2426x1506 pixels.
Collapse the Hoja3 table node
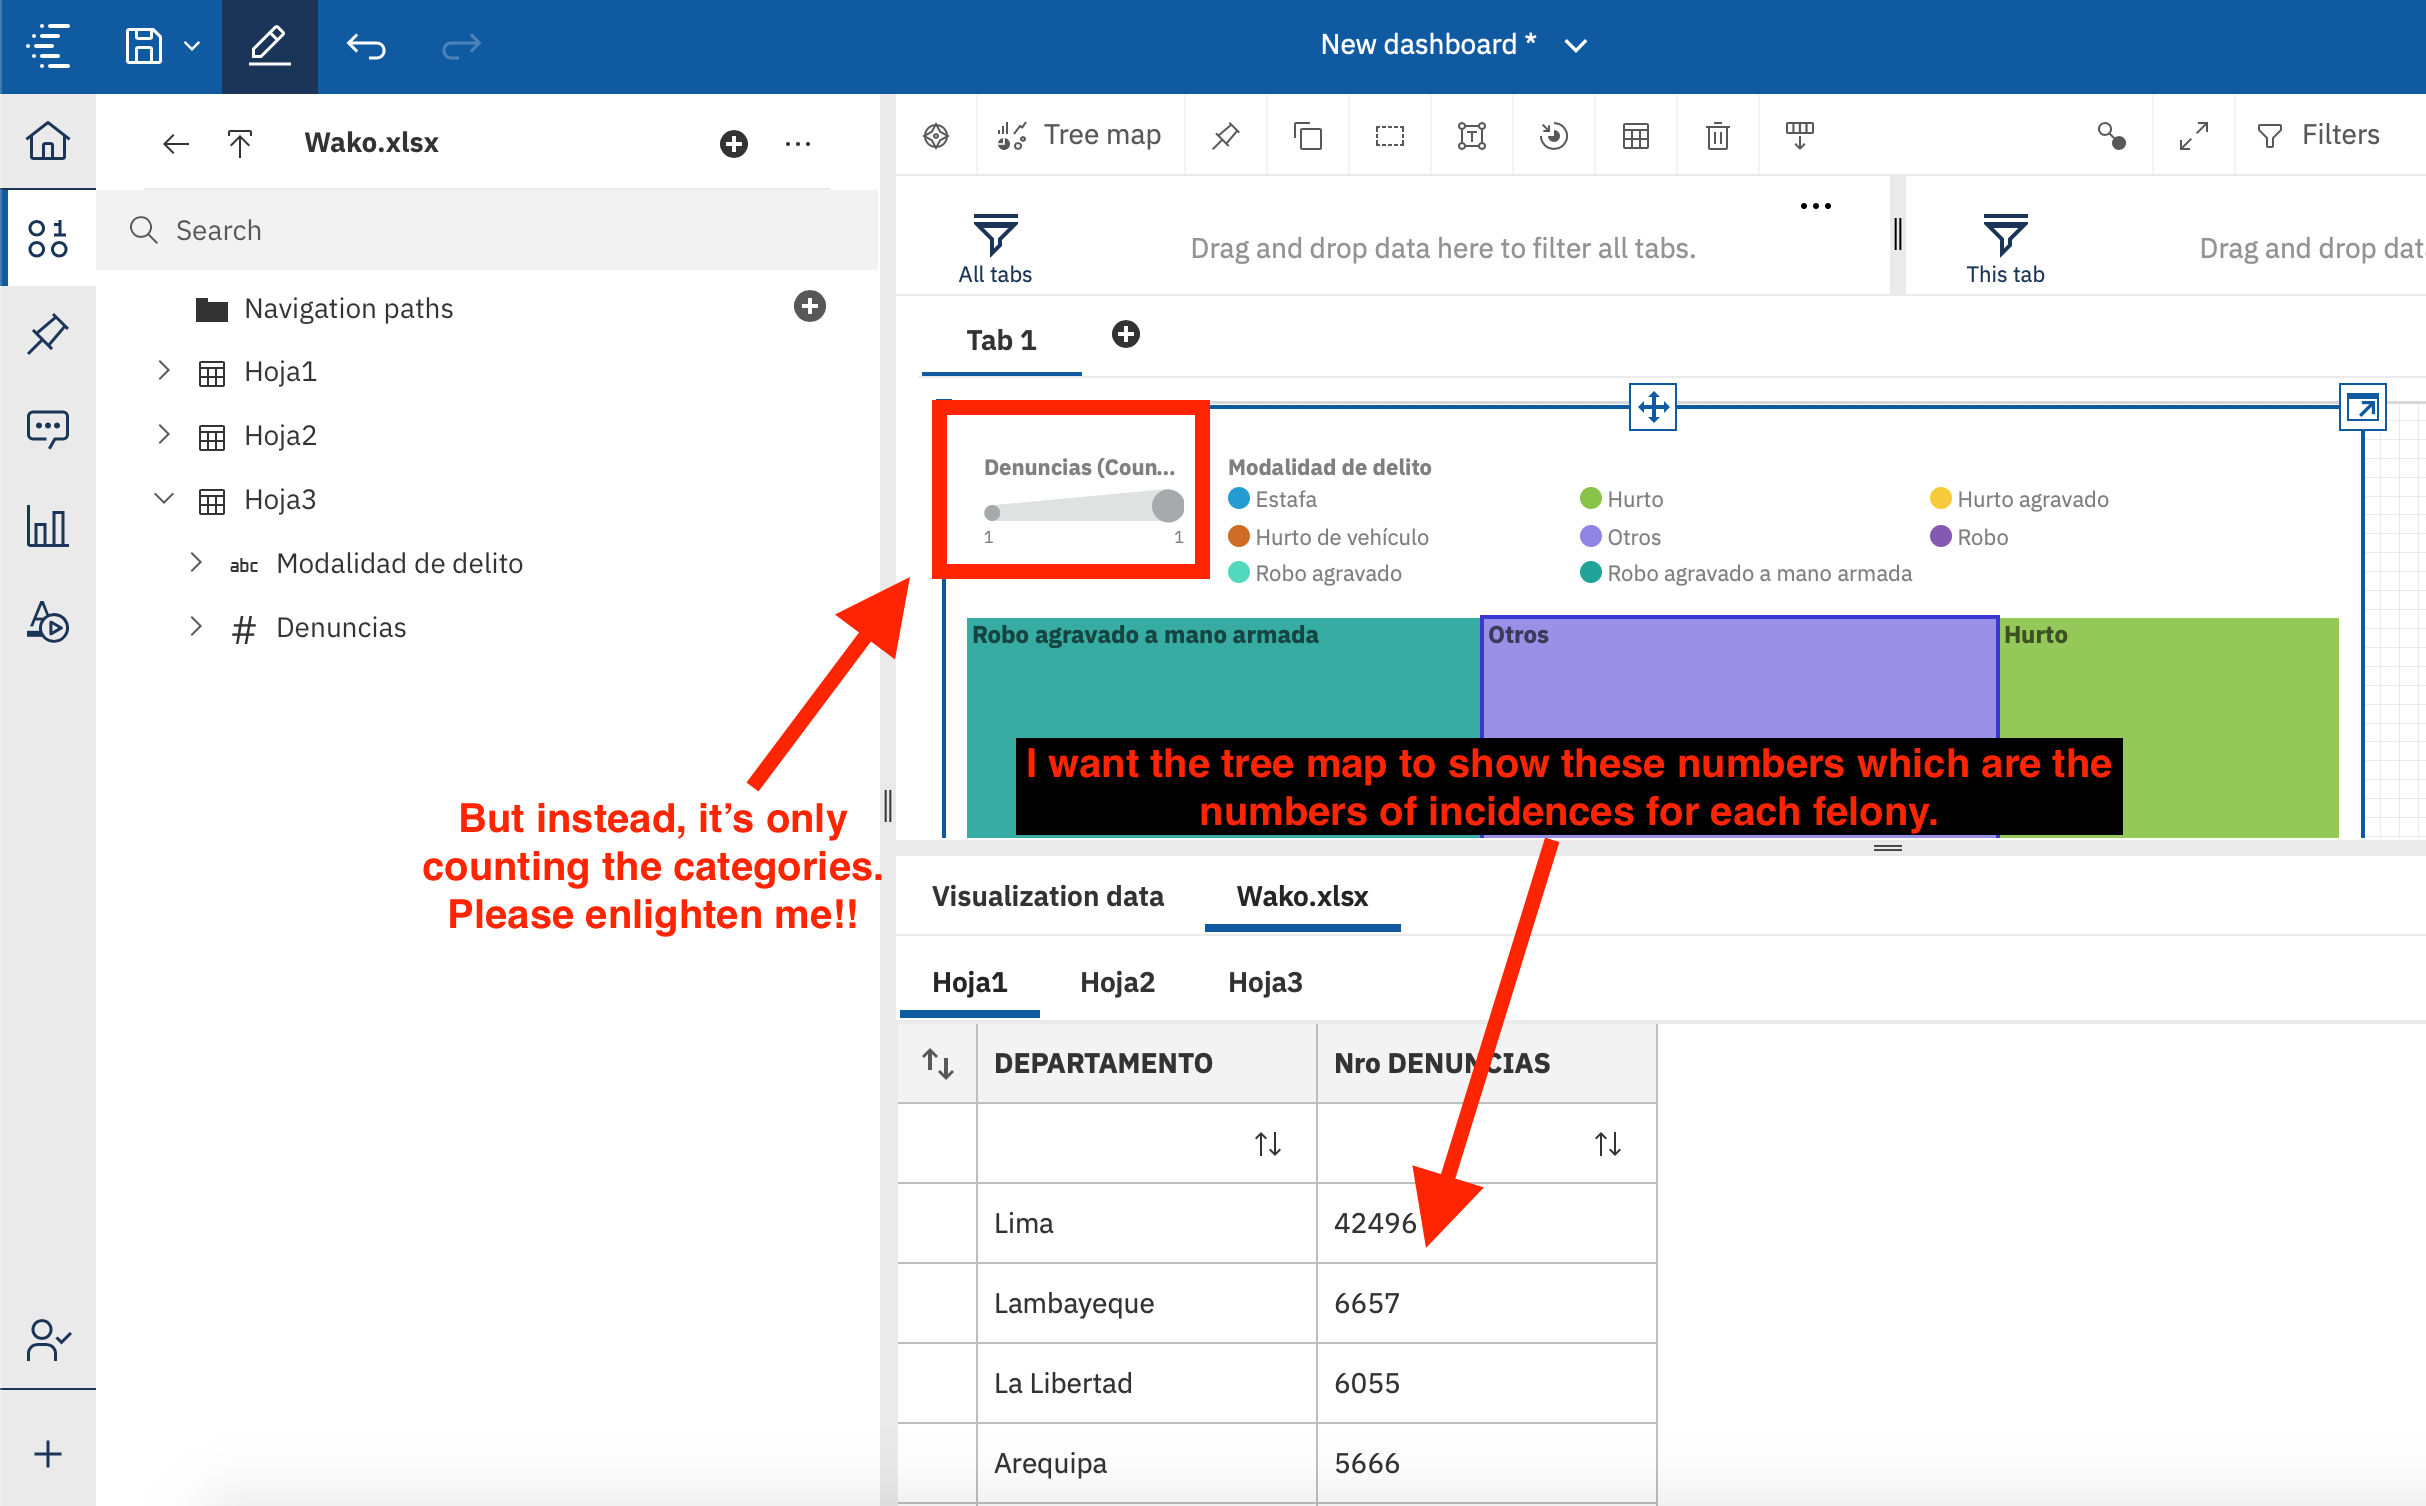point(164,499)
